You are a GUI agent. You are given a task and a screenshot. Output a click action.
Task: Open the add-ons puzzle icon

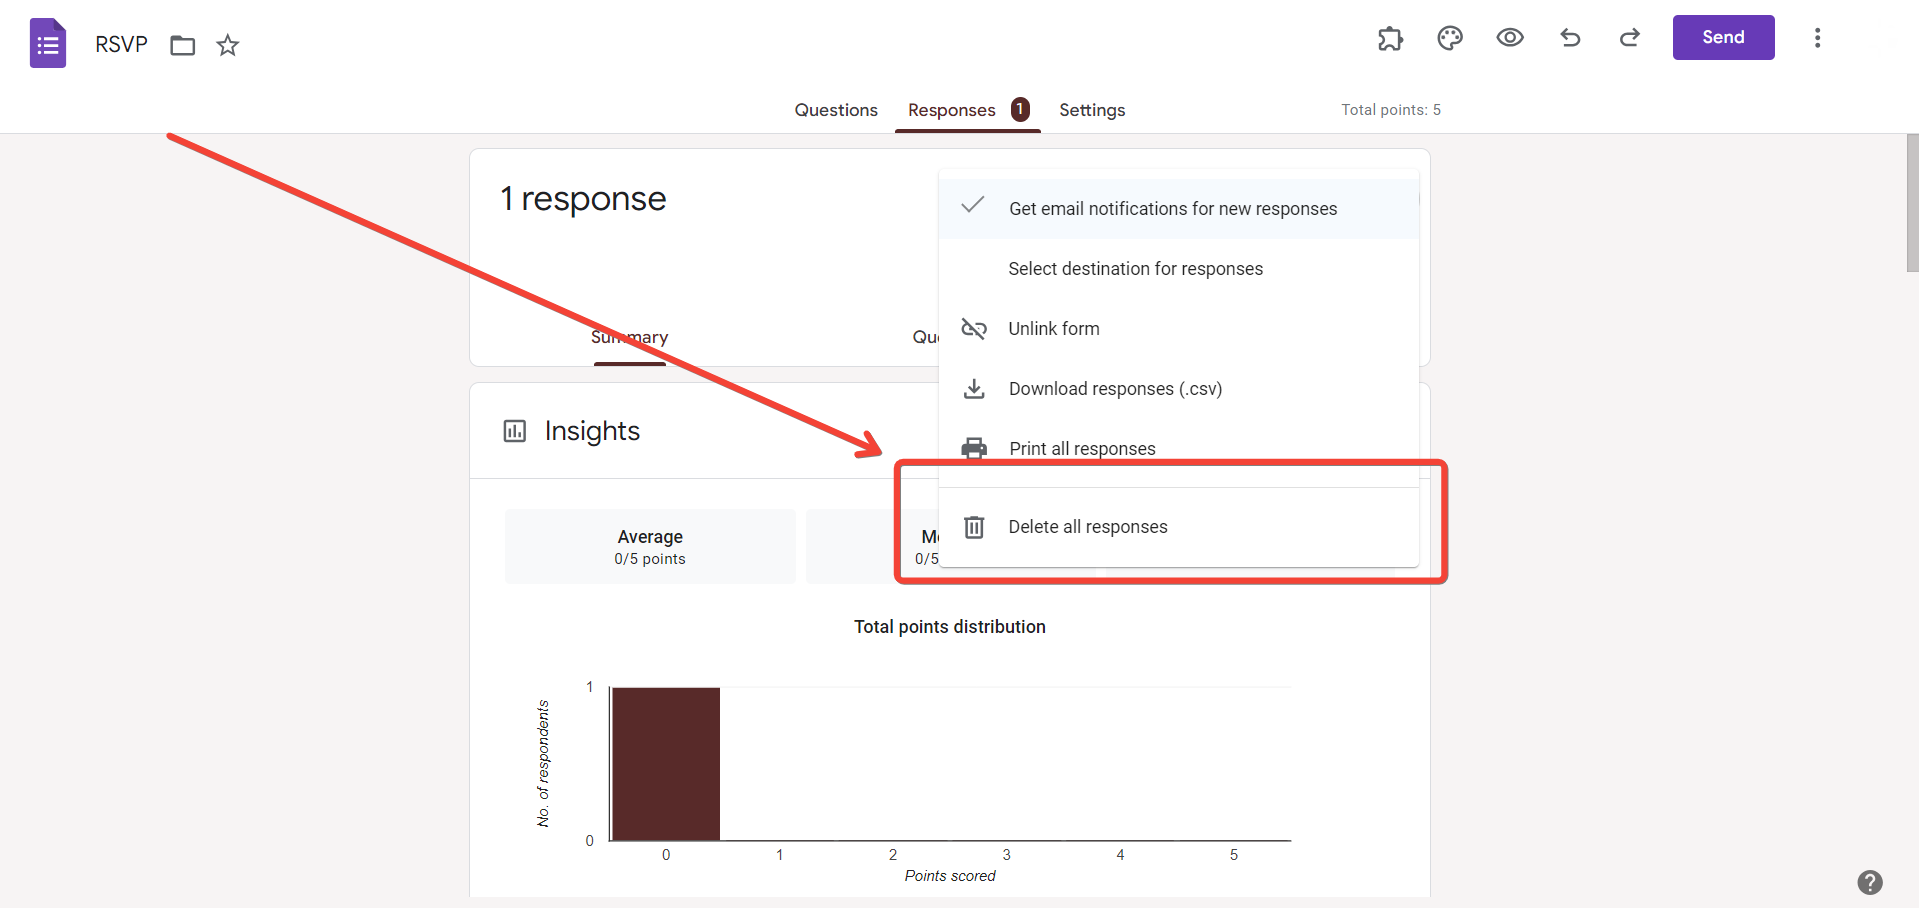click(x=1390, y=38)
